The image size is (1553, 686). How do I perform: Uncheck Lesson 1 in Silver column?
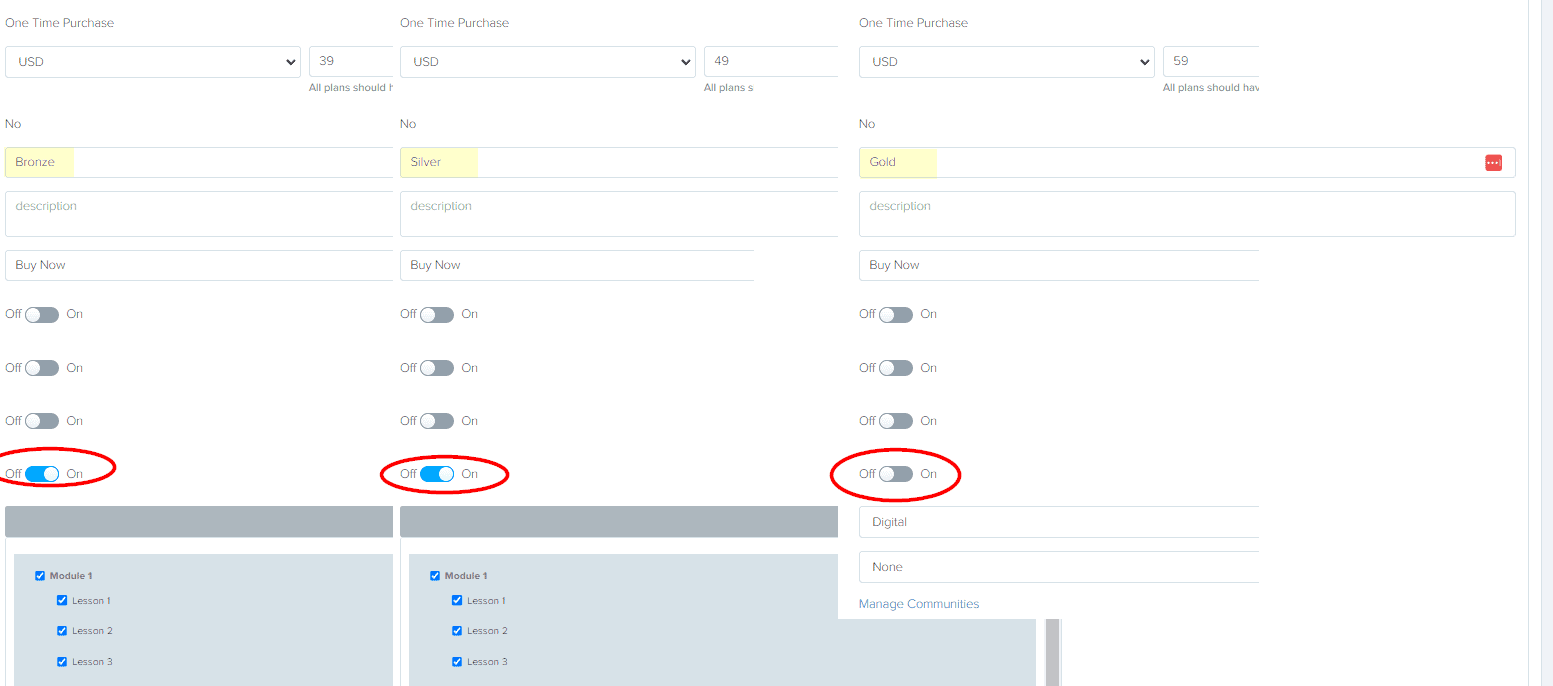457,600
